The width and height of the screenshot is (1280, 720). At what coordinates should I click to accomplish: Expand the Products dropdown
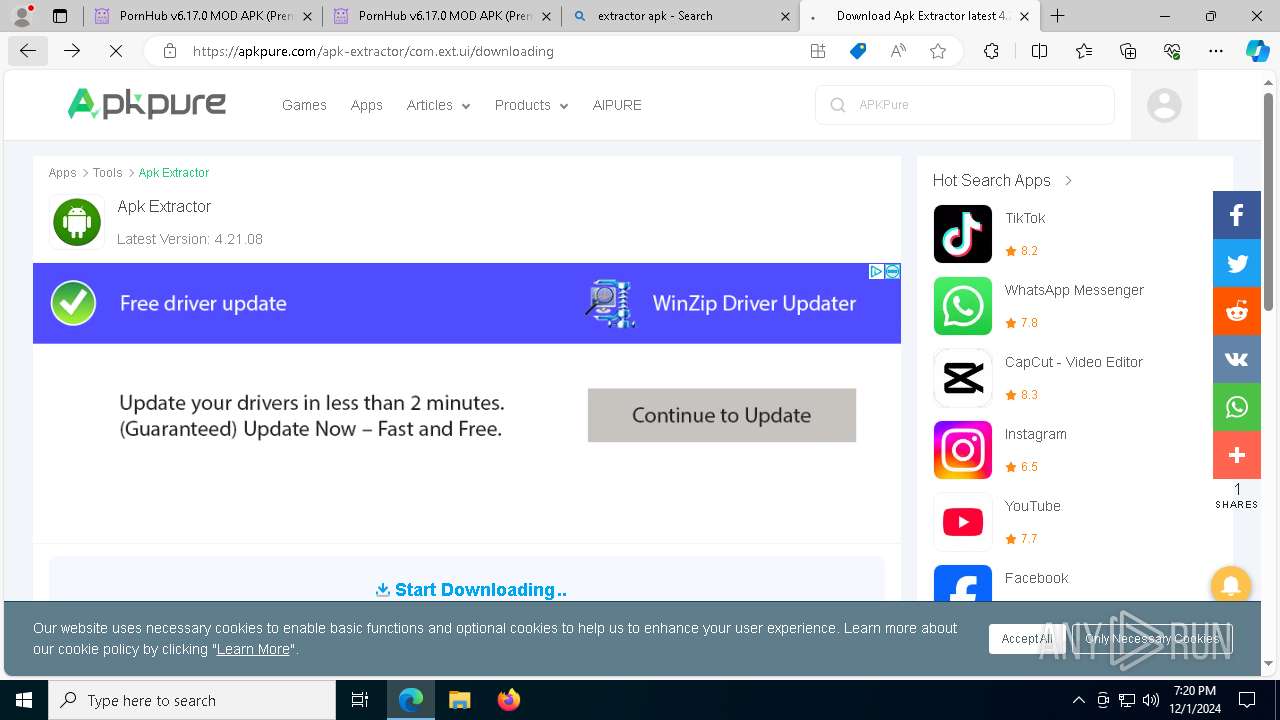(x=531, y=105)
